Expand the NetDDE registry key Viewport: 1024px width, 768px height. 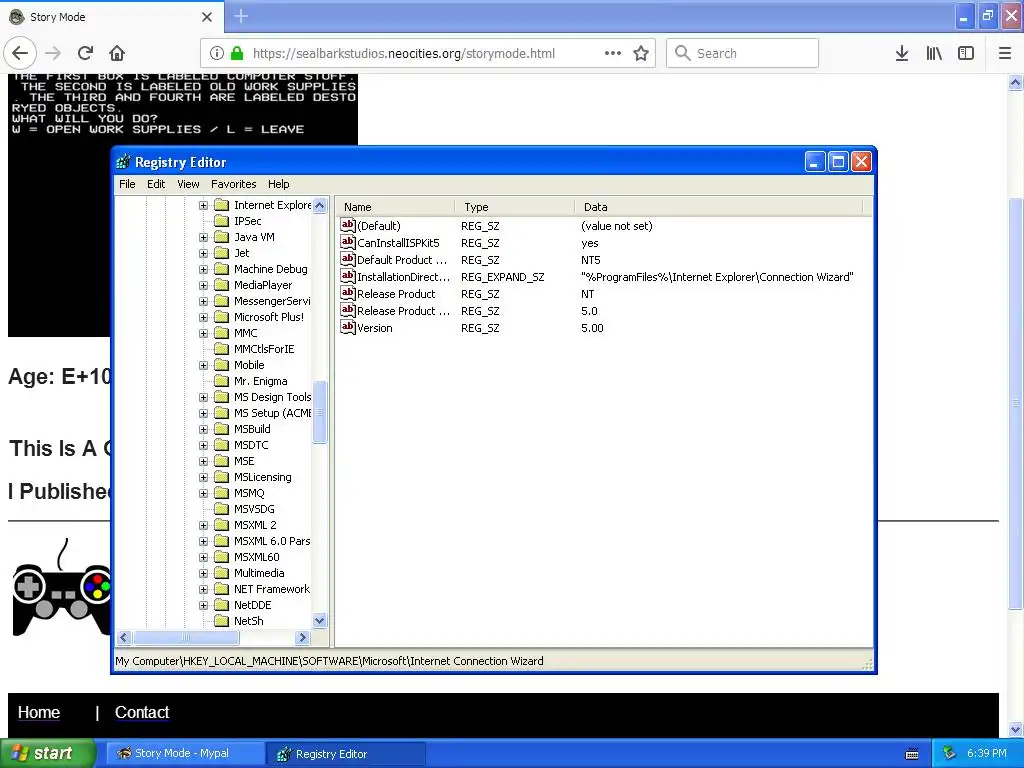click(203, 605)
